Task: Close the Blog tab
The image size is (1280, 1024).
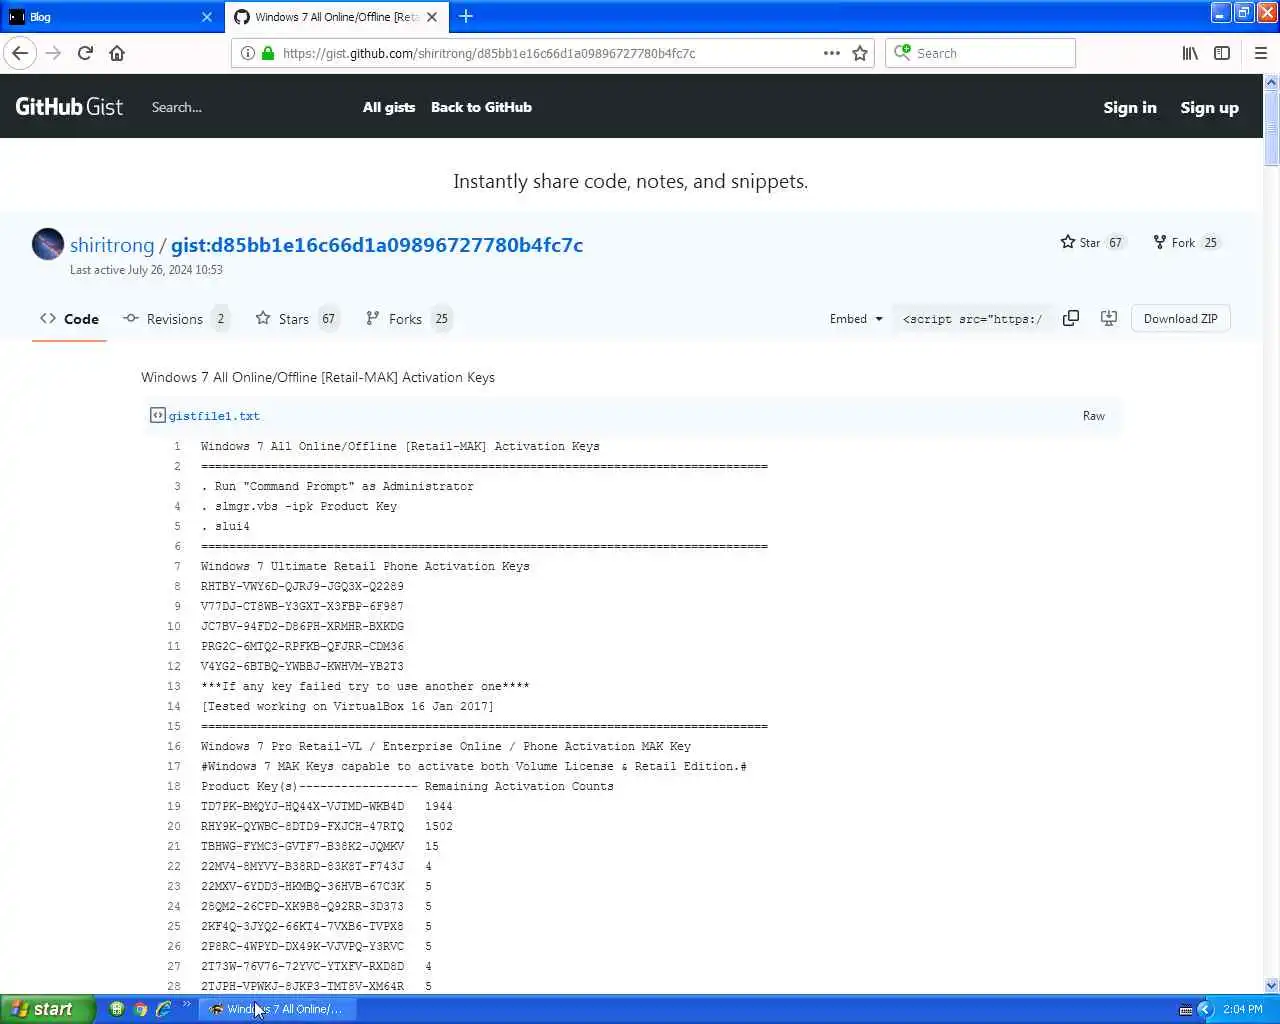Action: (207, 17)
